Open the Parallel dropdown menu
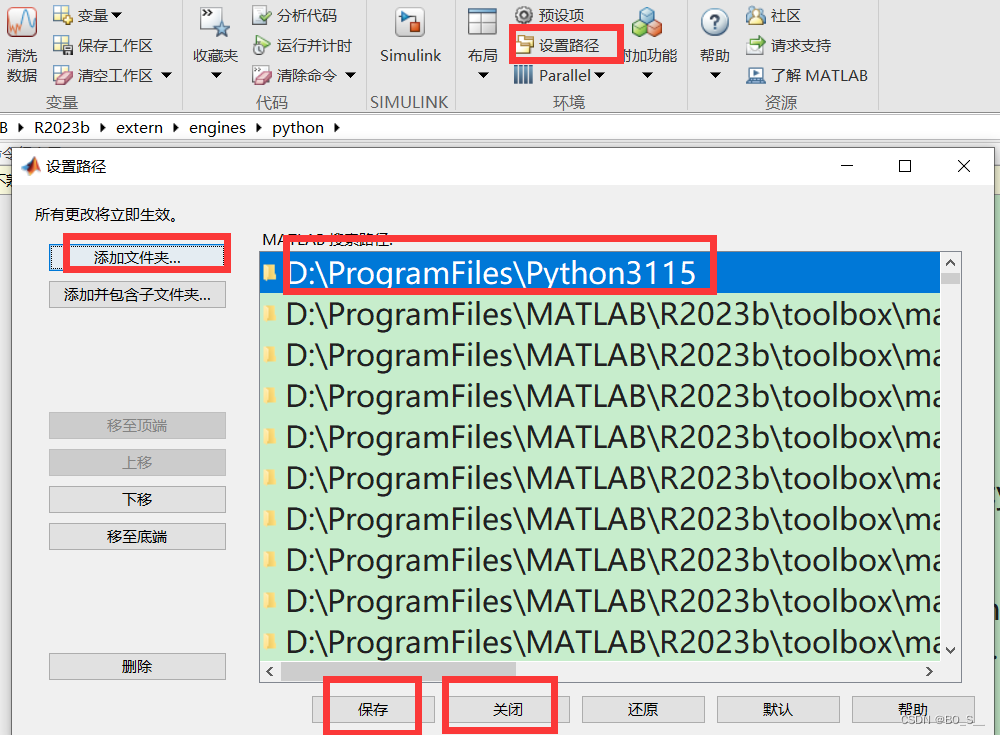 (559, 75)
